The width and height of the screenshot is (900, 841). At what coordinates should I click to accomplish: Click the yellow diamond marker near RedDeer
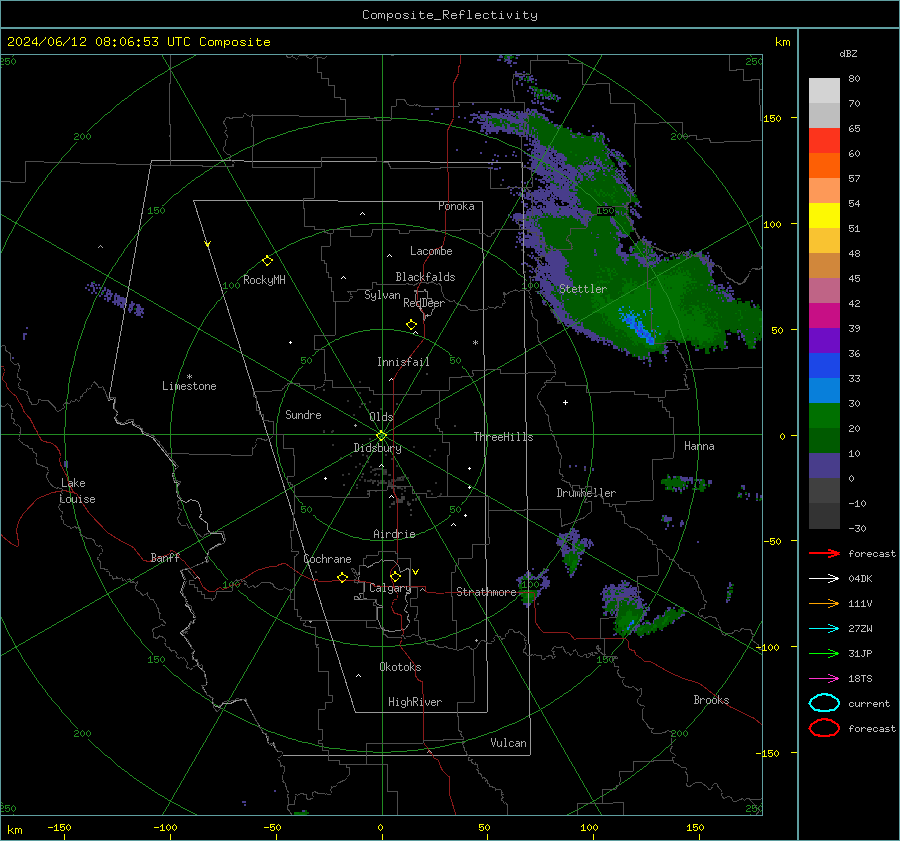coord(412,325)
